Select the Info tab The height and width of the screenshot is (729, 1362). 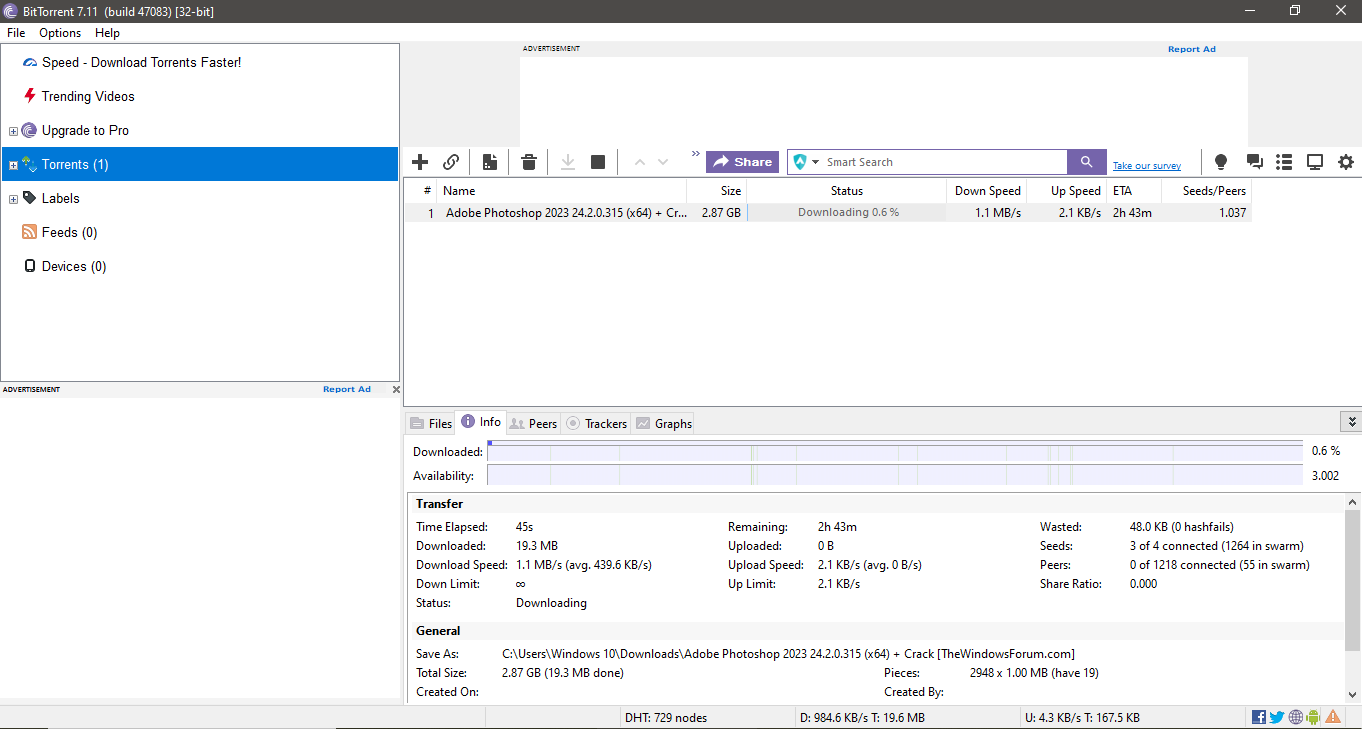[481, 422]
